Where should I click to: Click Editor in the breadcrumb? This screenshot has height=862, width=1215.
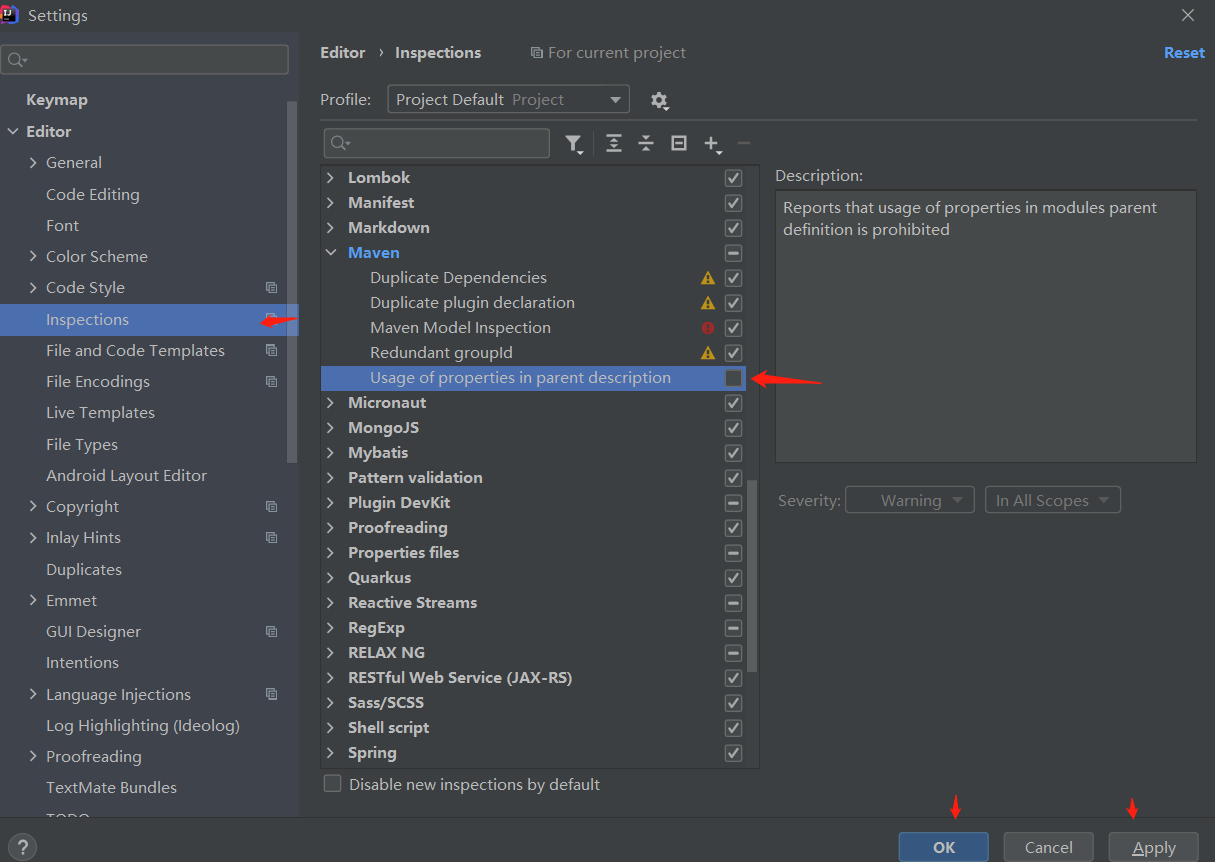point(343,53)
